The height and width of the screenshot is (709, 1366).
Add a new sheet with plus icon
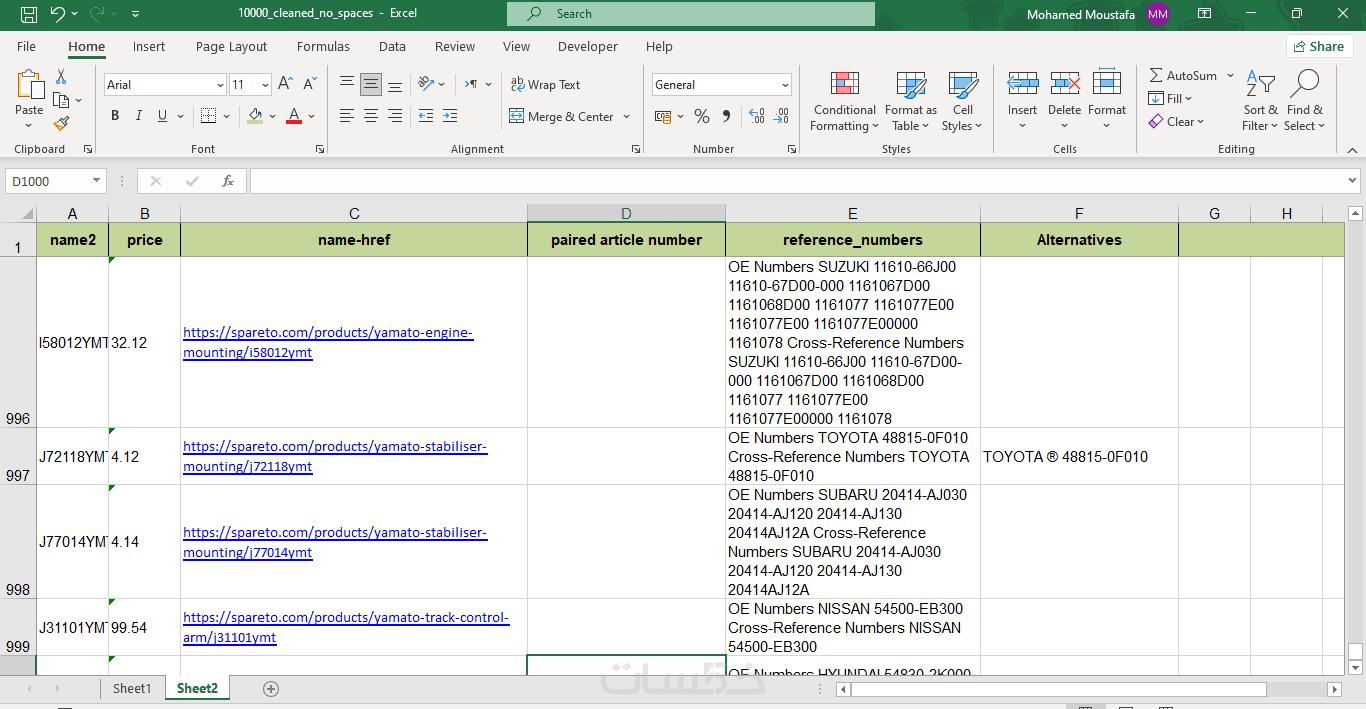pyautogui.click(x=271, y=689)
